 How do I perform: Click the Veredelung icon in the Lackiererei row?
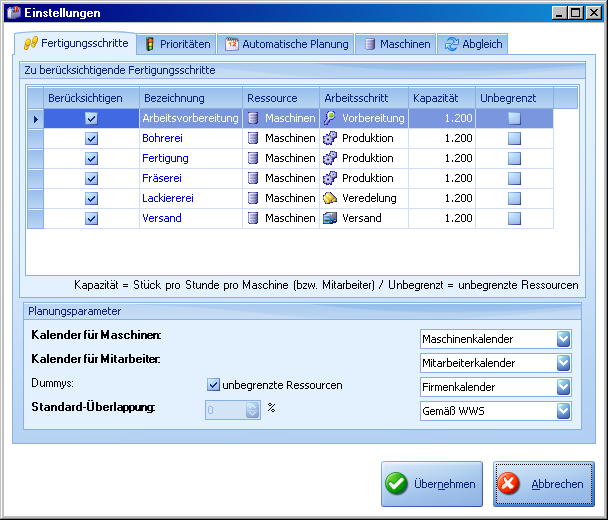pos(330,198)
